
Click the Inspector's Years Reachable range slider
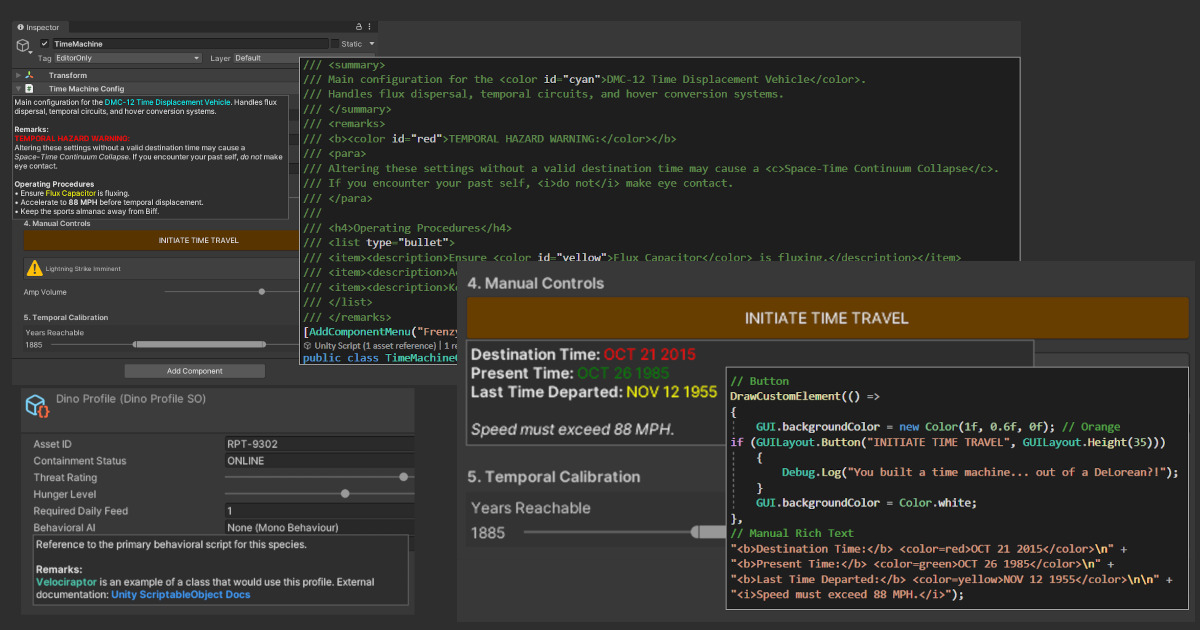coord(200,344)
